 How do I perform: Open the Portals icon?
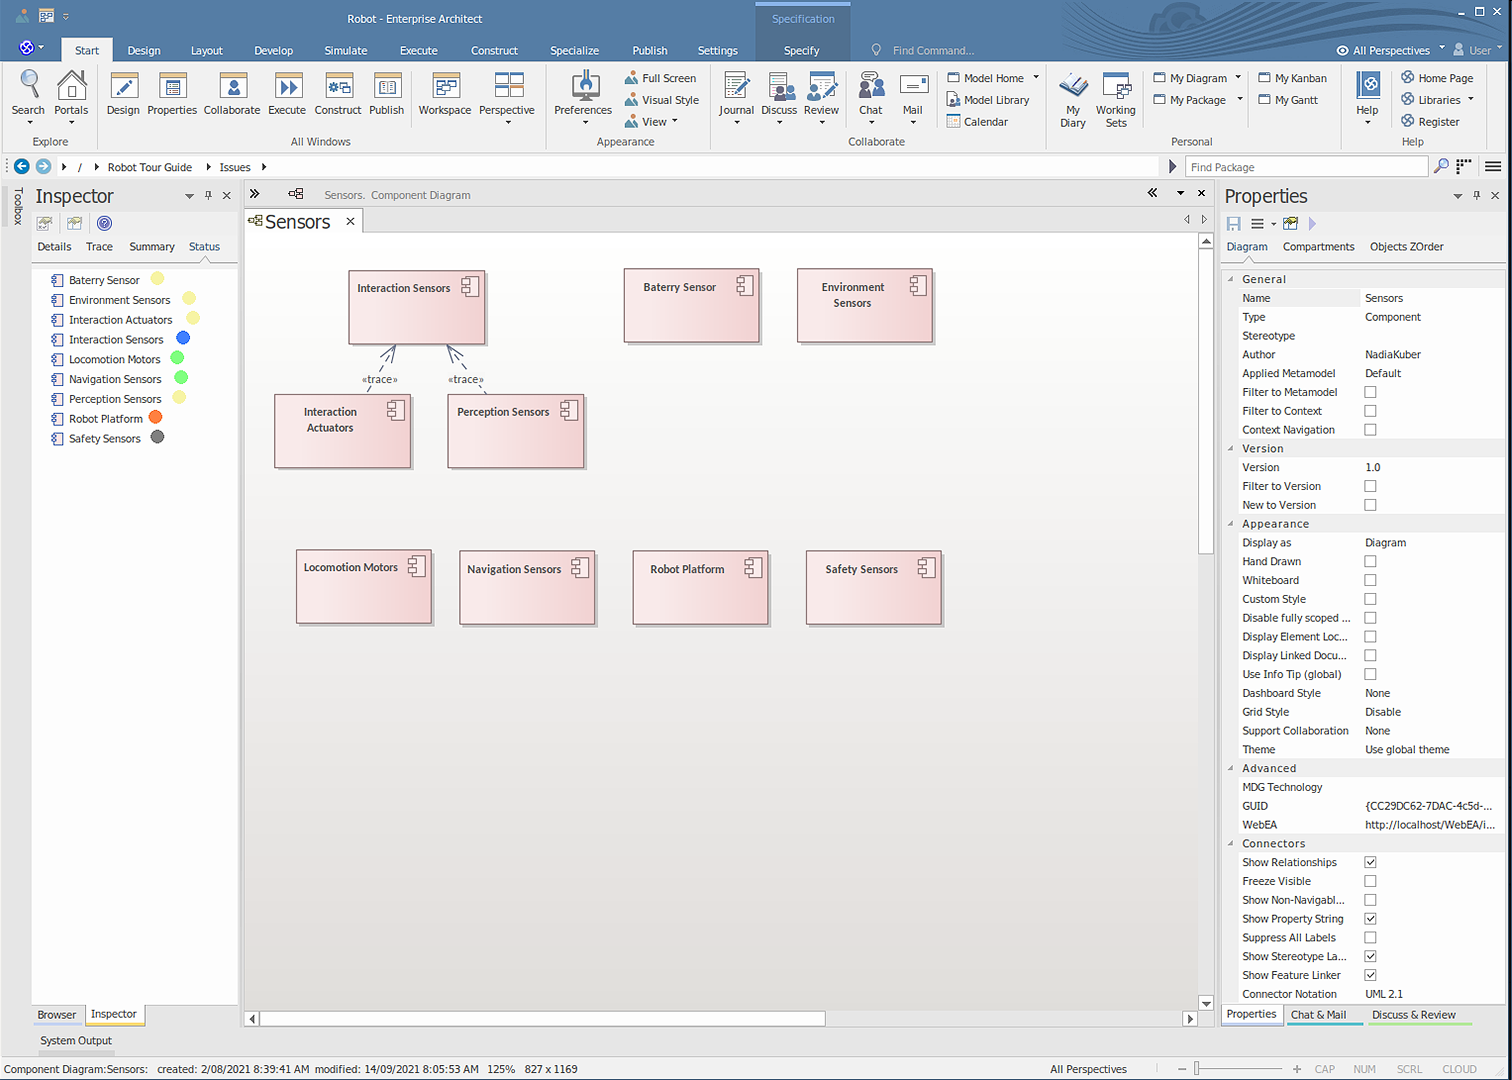point(71,88)
